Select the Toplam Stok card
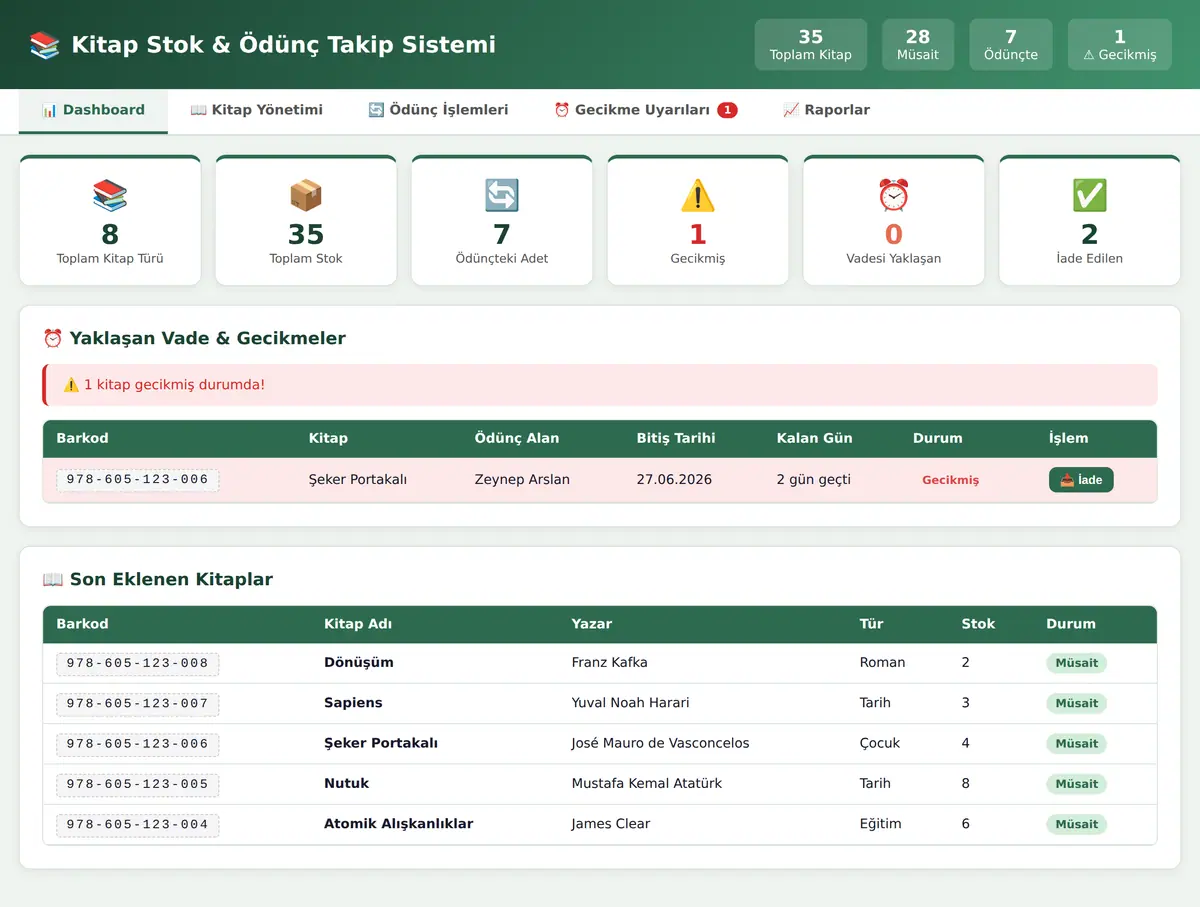The image size is (1200, 907). tap(306, 220)
